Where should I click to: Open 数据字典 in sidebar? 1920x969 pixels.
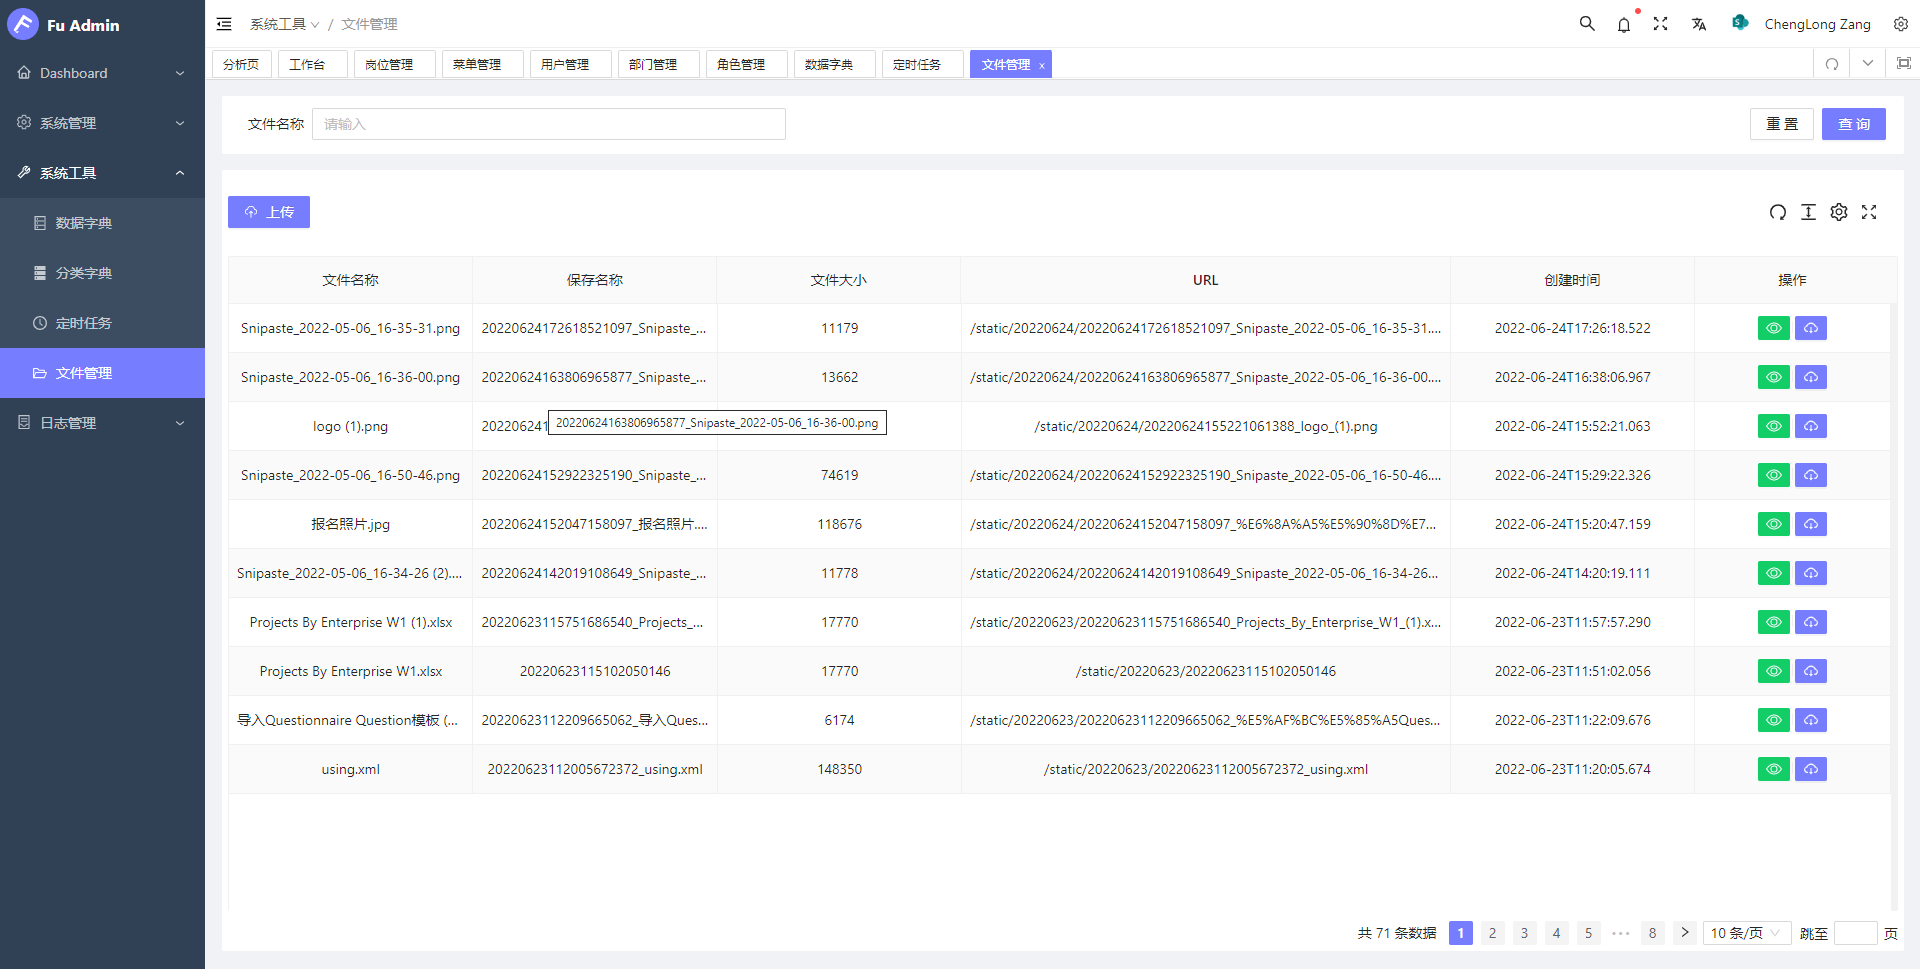pos(102,223)
